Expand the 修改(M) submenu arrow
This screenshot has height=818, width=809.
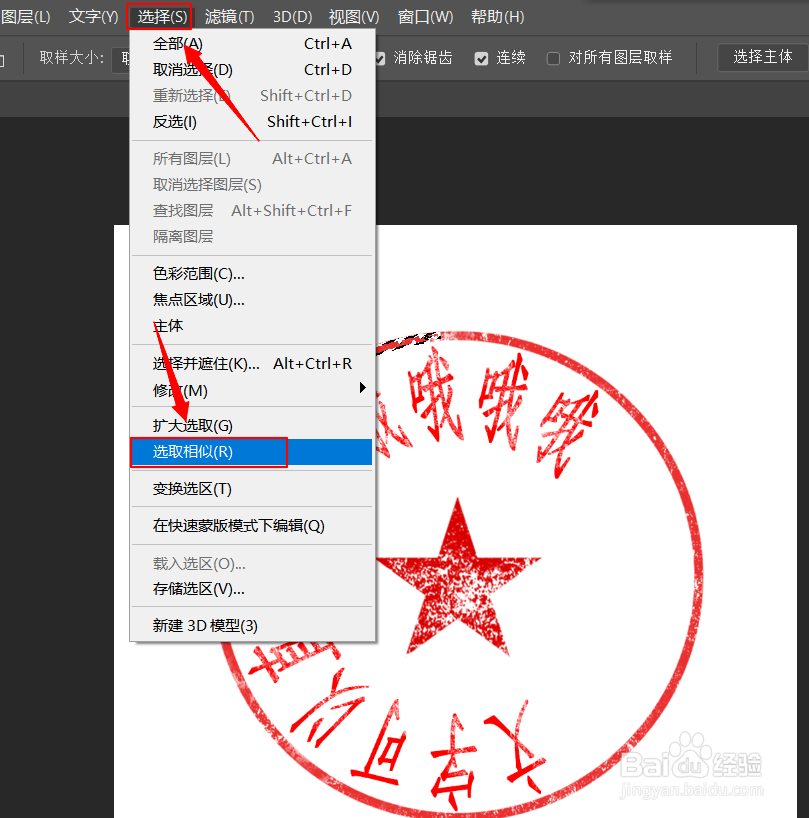pyautogui.click(x=362, y=390)
